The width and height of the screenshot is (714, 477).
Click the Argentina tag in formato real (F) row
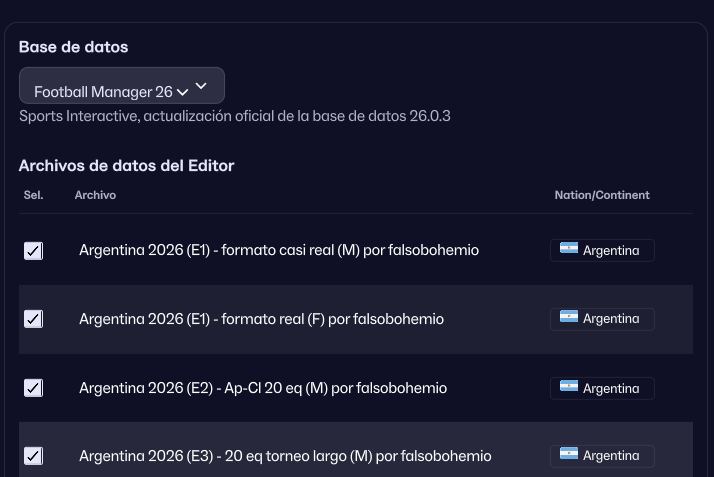[x=602, y=319]
